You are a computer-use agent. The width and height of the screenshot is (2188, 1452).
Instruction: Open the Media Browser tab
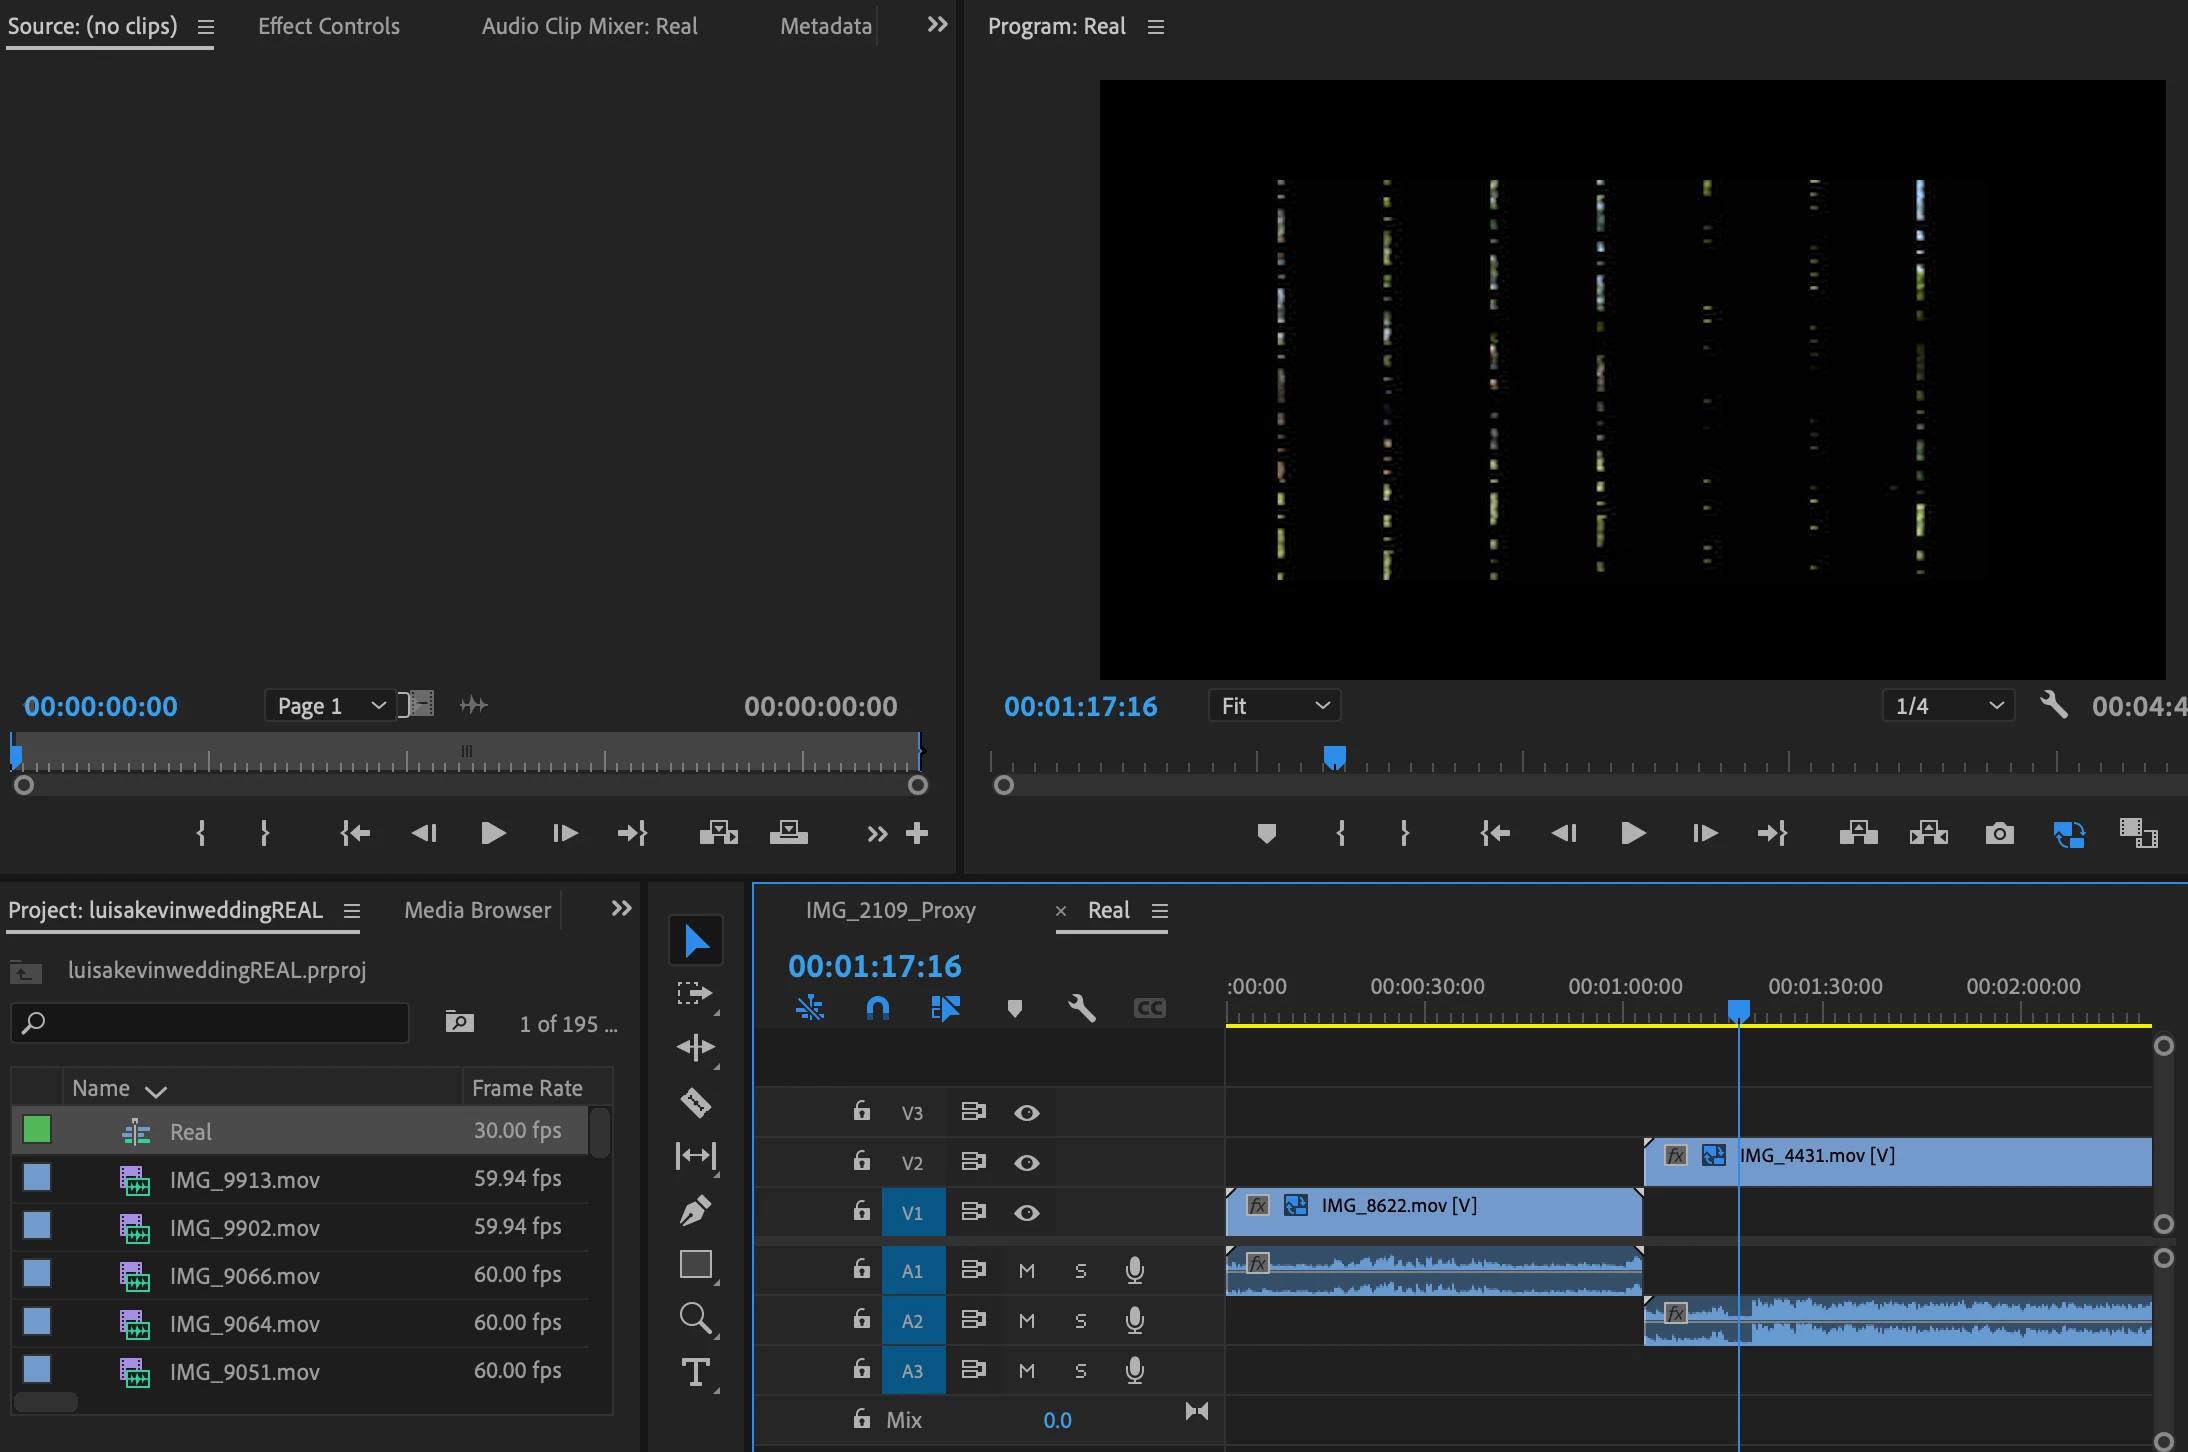(477, 910)
